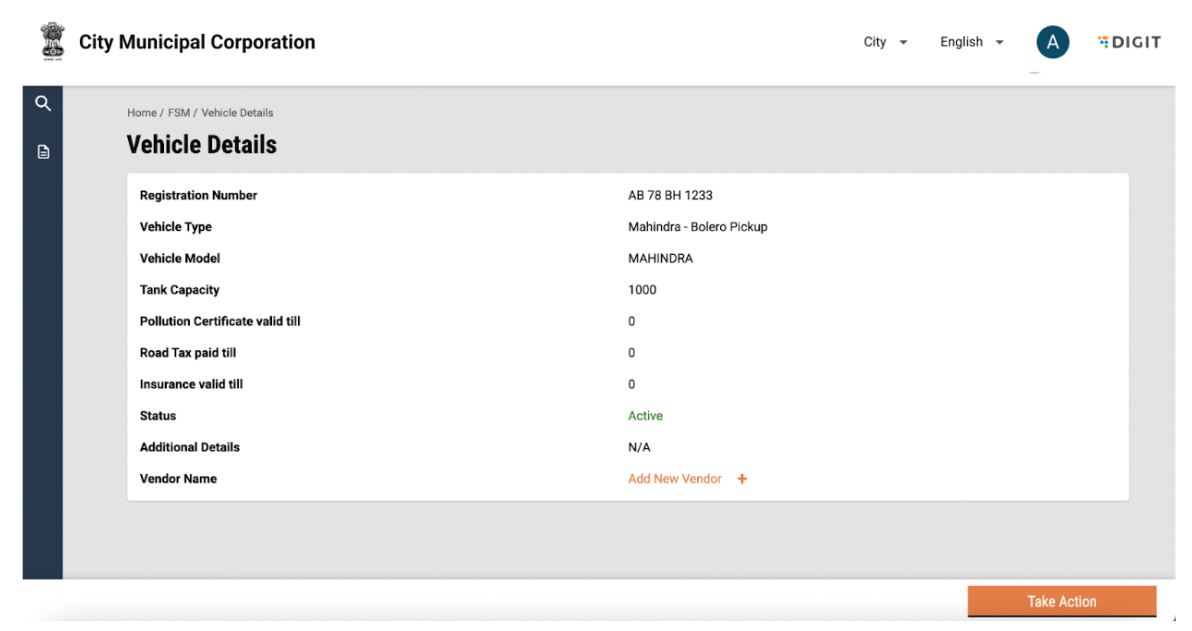Open the English language dropdown

pos(971,42)
